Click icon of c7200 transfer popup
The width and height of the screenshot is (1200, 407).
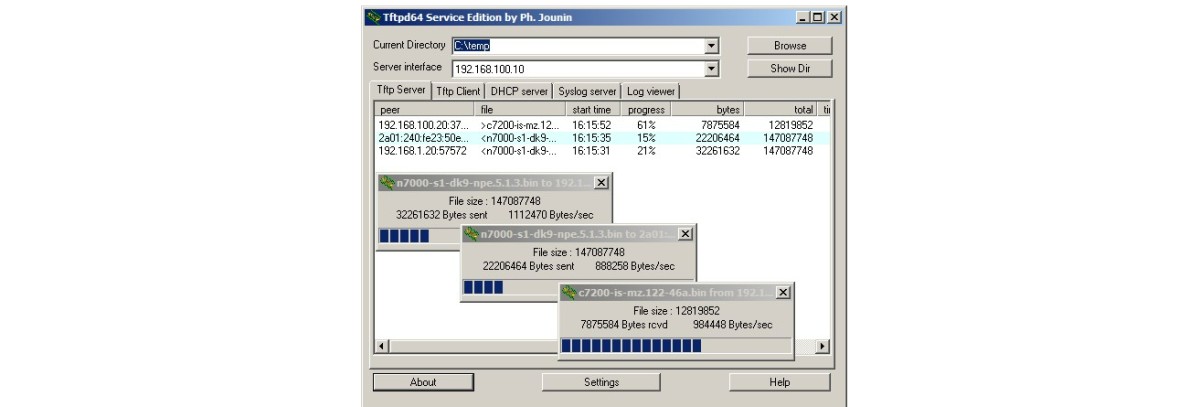[569, 292]
